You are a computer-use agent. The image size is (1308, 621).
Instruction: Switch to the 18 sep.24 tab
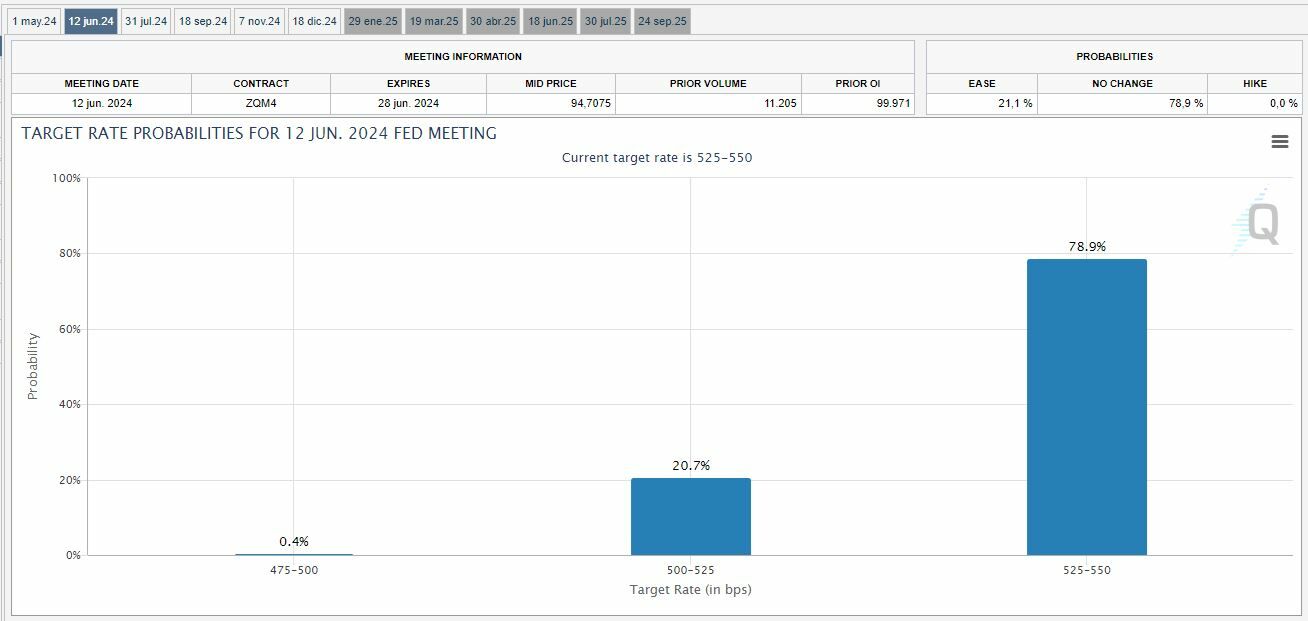coord(203,21)
